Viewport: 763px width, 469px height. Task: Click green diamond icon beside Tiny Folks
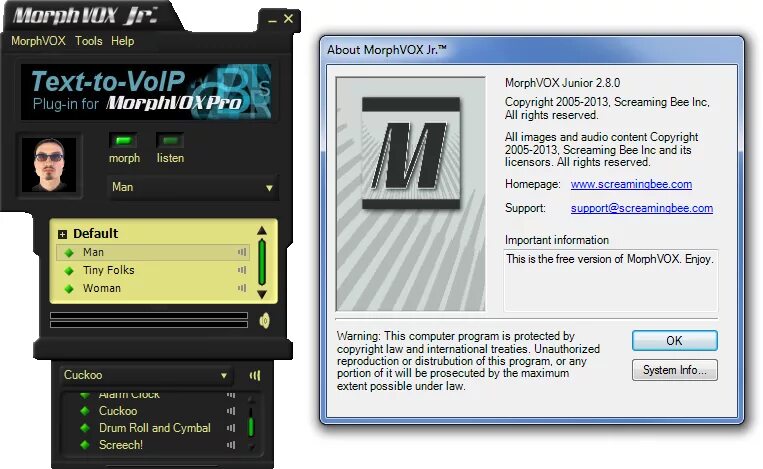coord(69,271)
